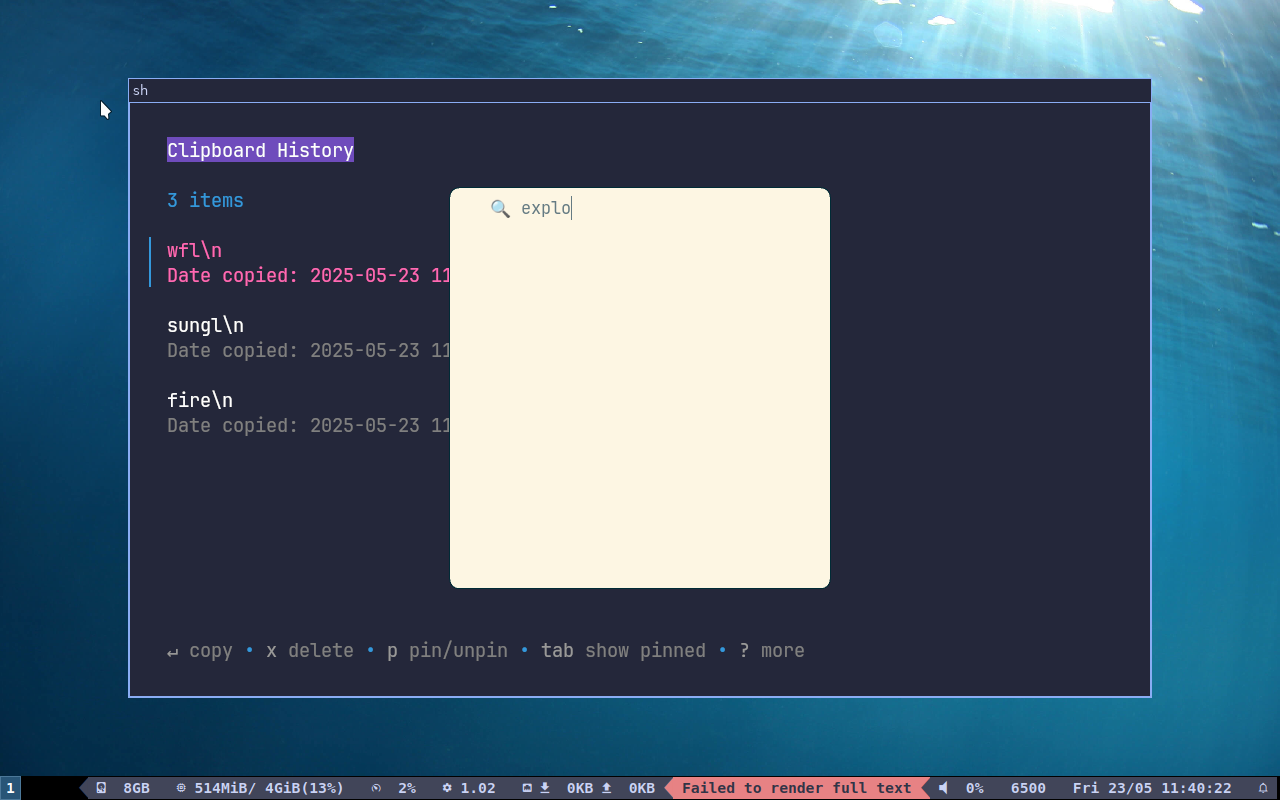The height and width of the screenshot is (800, 1280).
Task: Click Date copied line under 'fire\n'
Action: click(308, 425)
